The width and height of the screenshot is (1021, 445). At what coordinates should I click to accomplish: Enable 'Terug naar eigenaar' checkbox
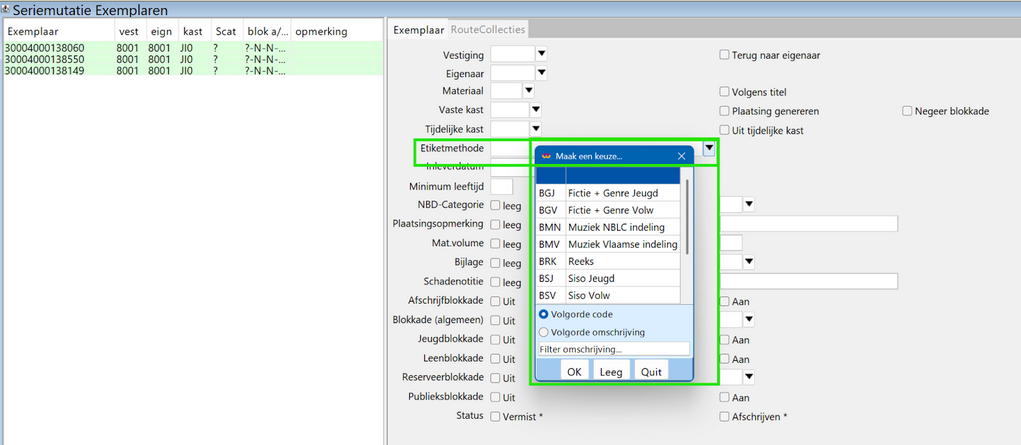[725, 55]
